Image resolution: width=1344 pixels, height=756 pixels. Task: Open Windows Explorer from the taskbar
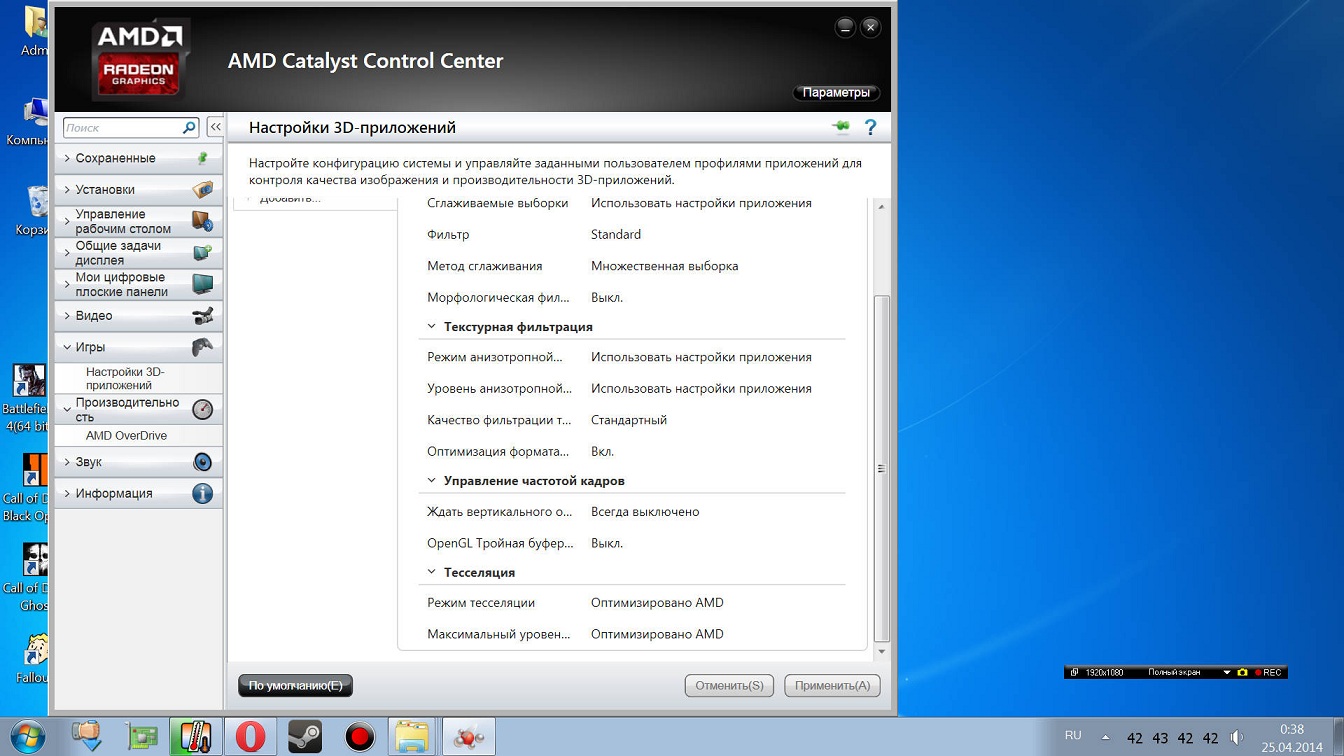(412, 737)
